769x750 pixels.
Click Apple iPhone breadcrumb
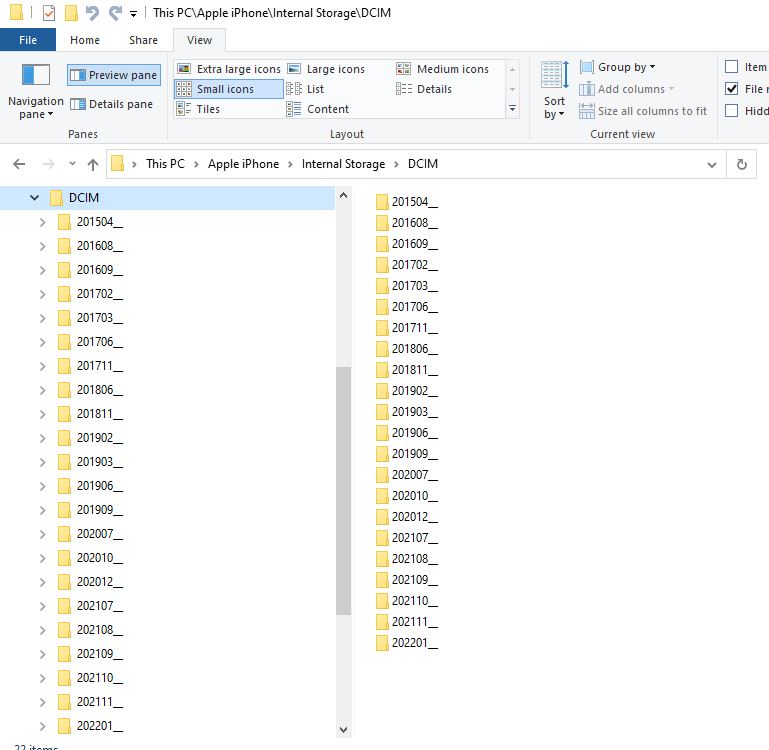(x=243, y=164)
